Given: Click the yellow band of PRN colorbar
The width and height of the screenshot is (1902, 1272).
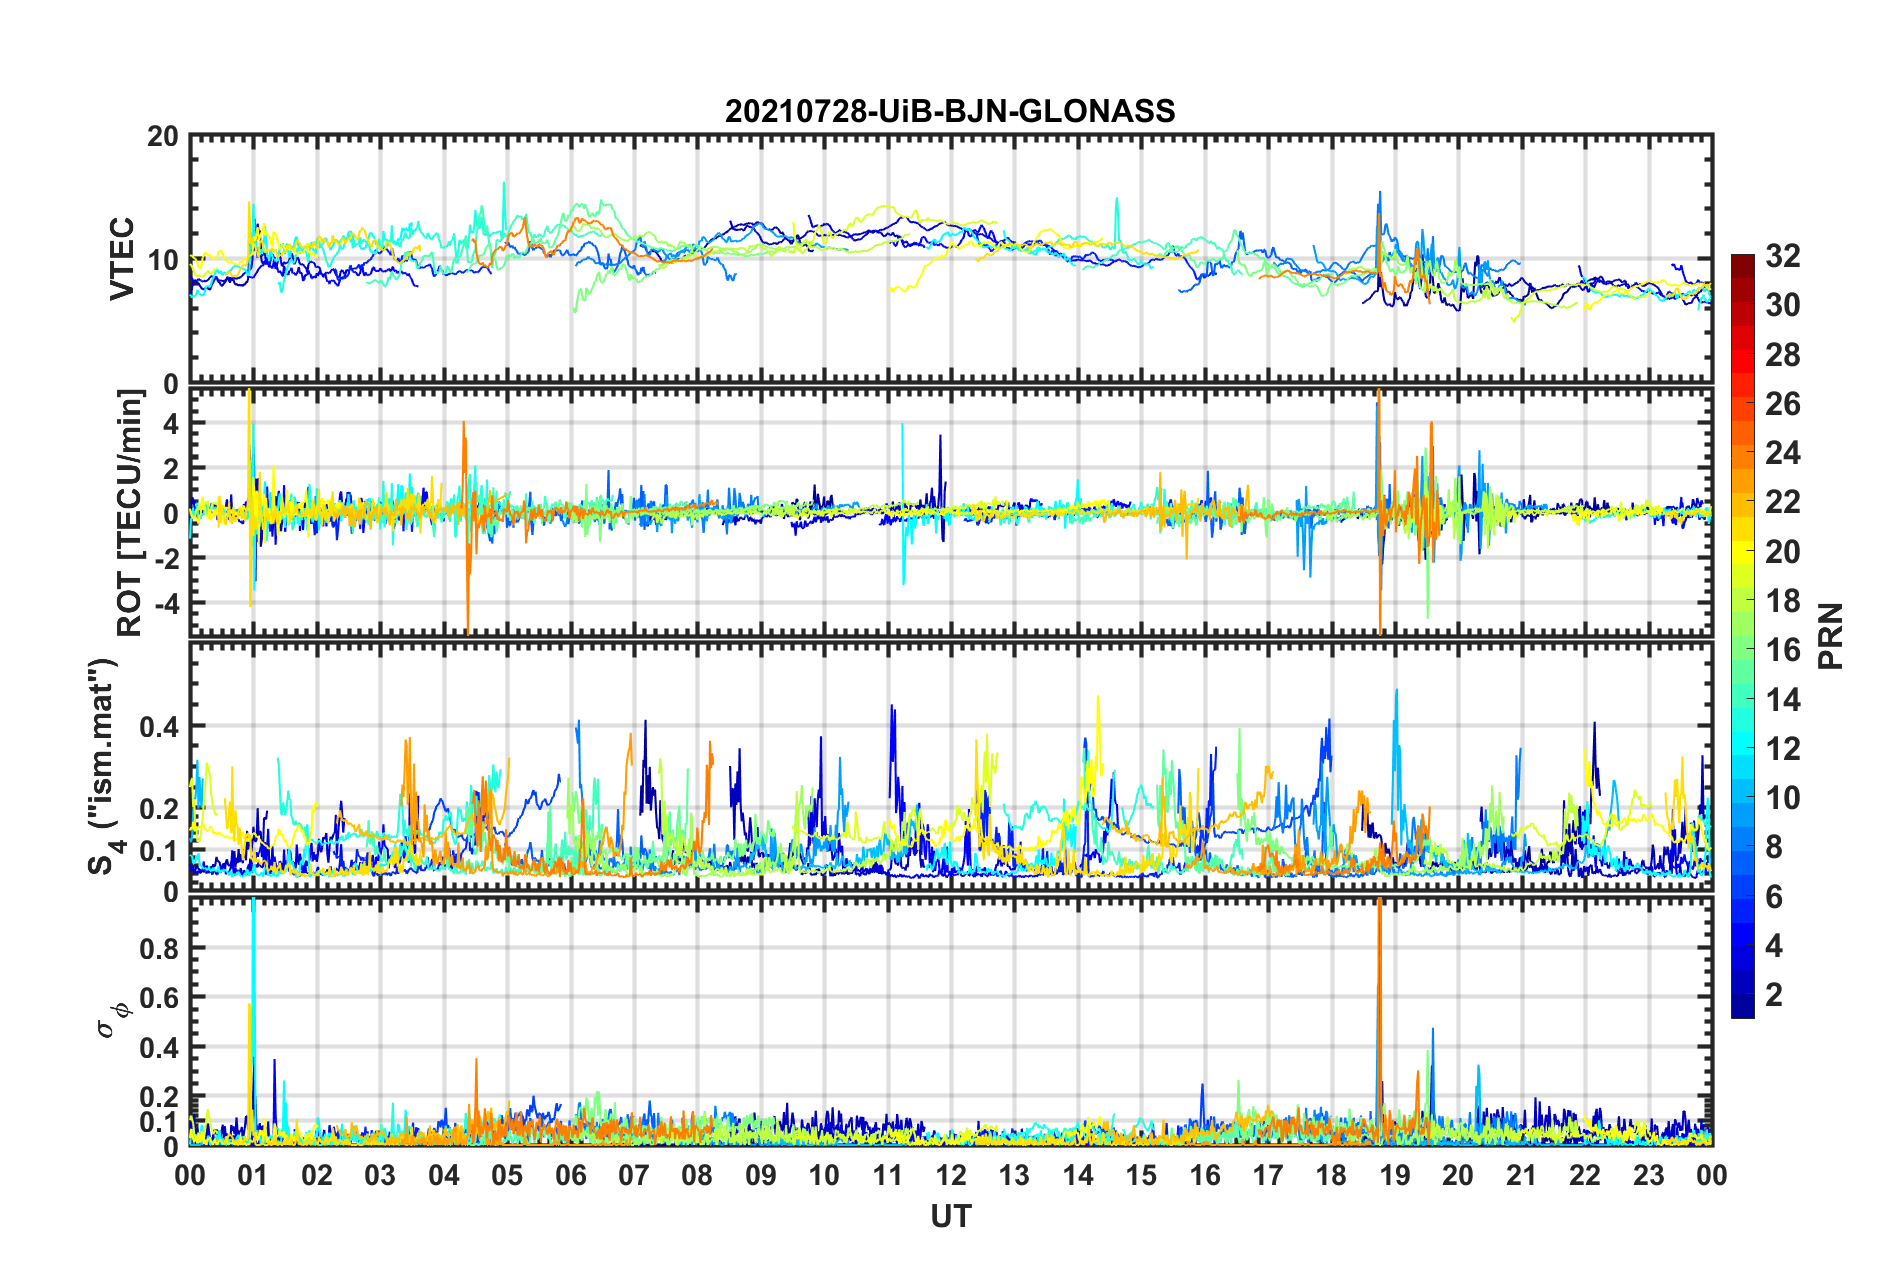Looking at the screenshot, I should 1743,552.
